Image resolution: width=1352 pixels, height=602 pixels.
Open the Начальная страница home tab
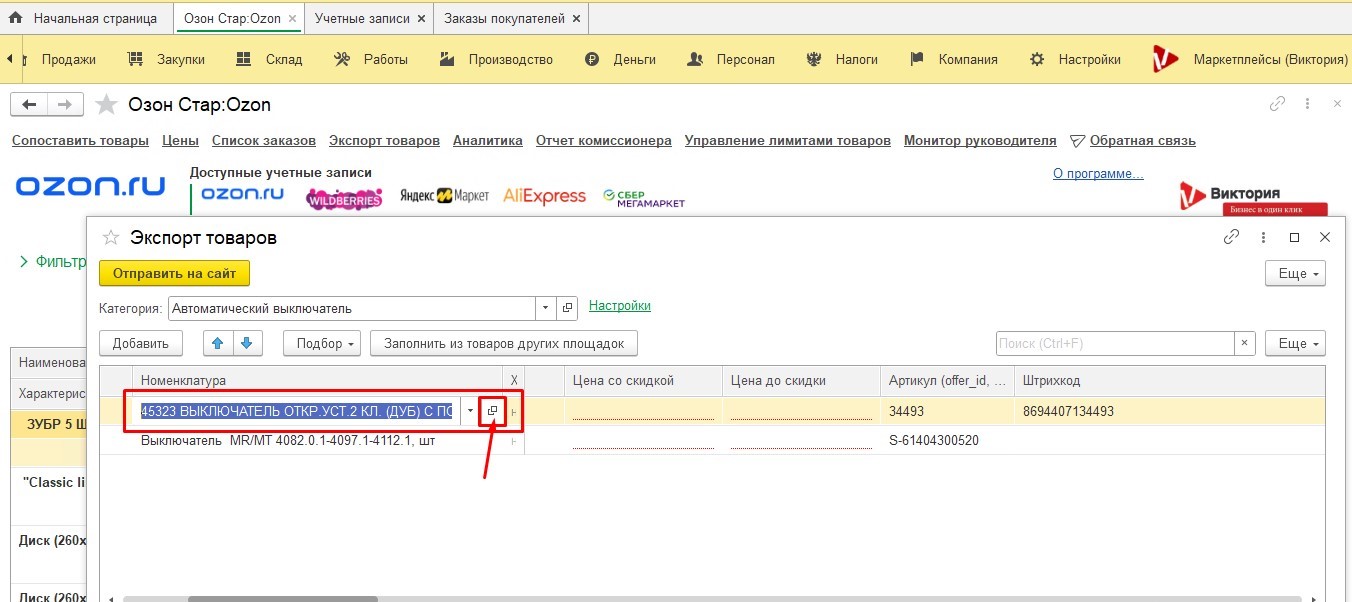83,18
